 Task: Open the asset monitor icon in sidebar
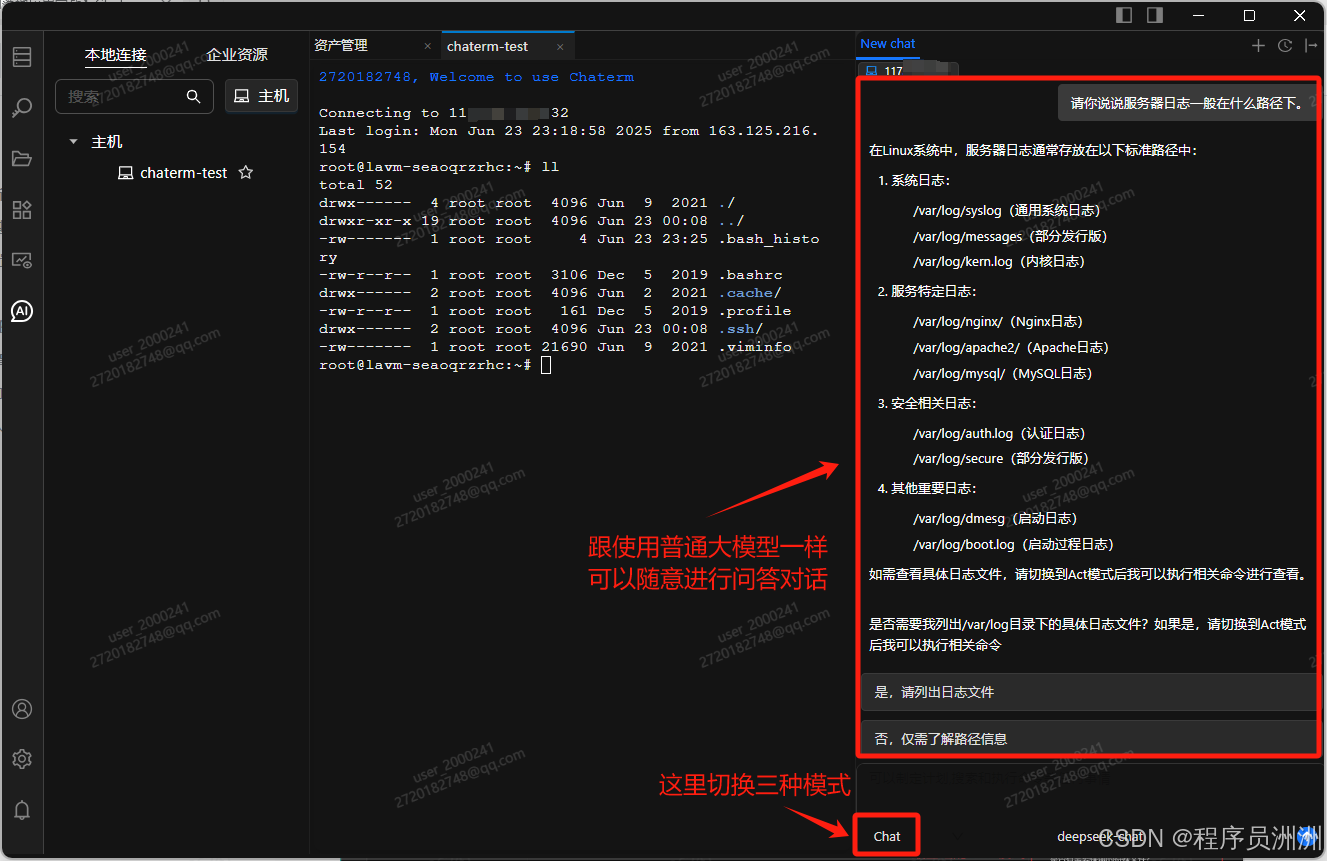22,260
